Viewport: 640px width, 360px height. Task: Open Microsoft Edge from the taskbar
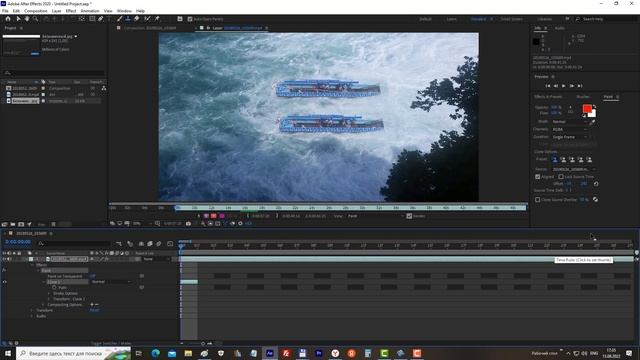coord(156,353)
